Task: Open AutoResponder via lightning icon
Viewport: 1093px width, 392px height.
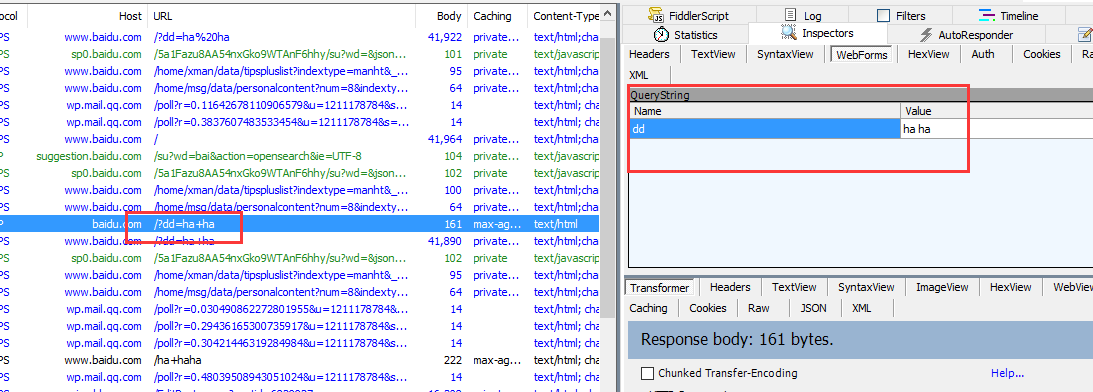Action: coord(926,35)
